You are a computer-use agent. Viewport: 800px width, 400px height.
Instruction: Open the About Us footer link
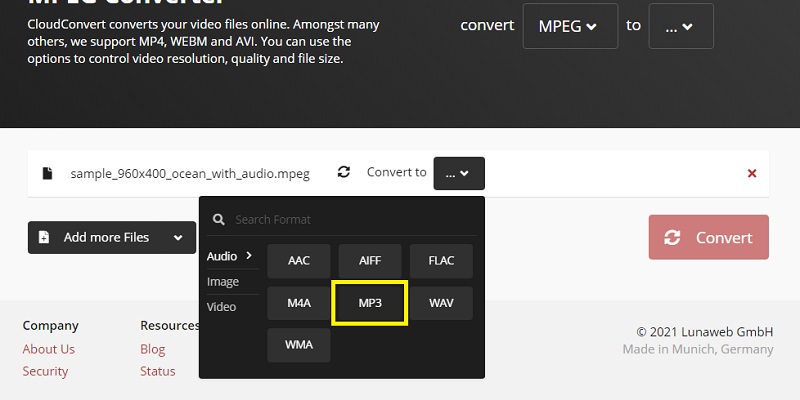[48, 349]
